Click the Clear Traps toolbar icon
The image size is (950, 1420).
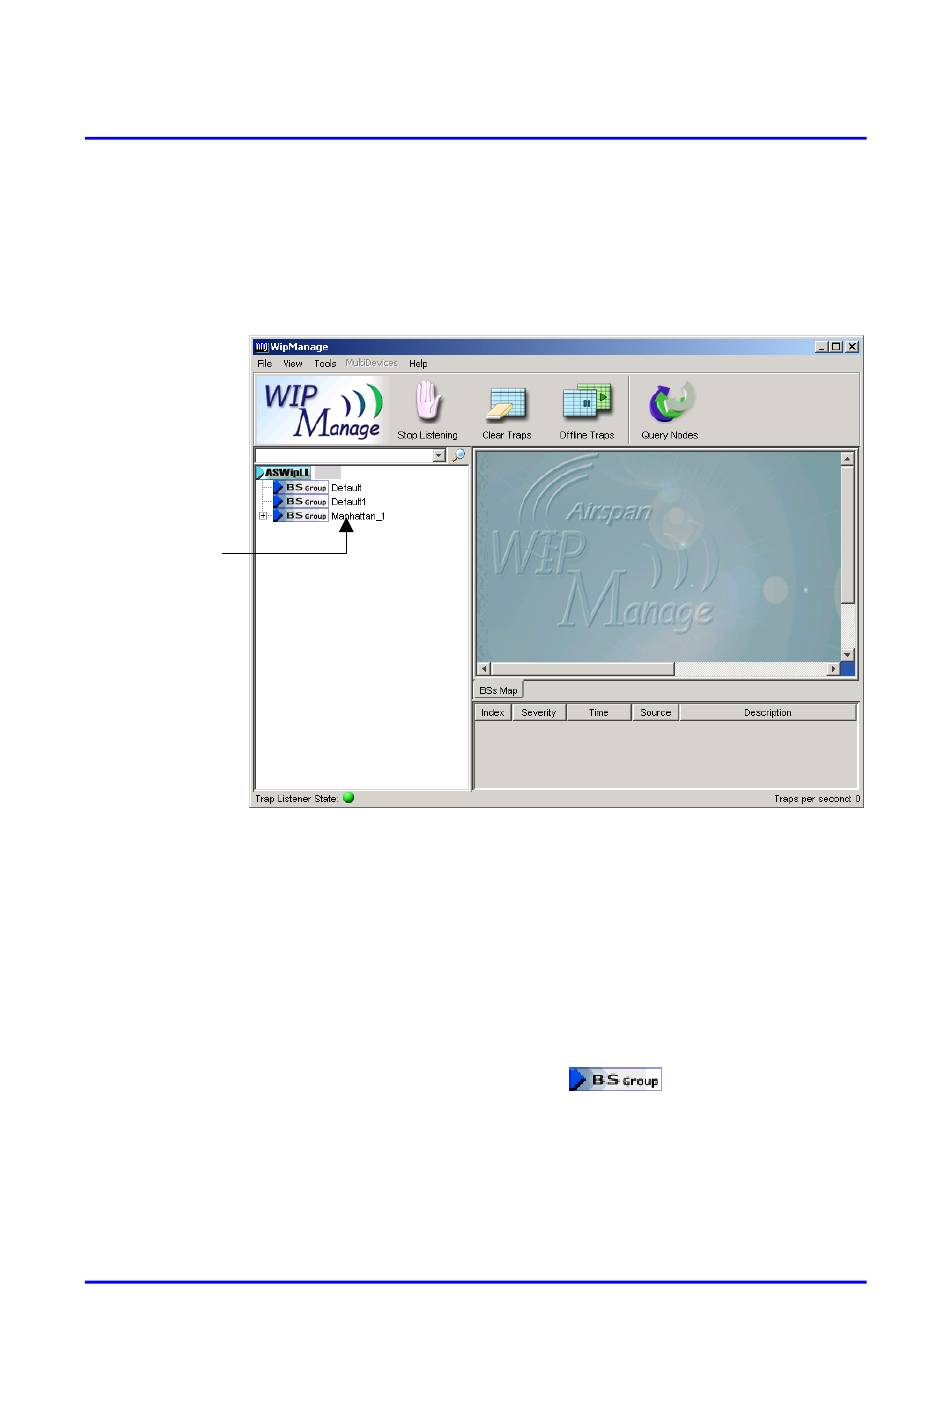[506, 404]
